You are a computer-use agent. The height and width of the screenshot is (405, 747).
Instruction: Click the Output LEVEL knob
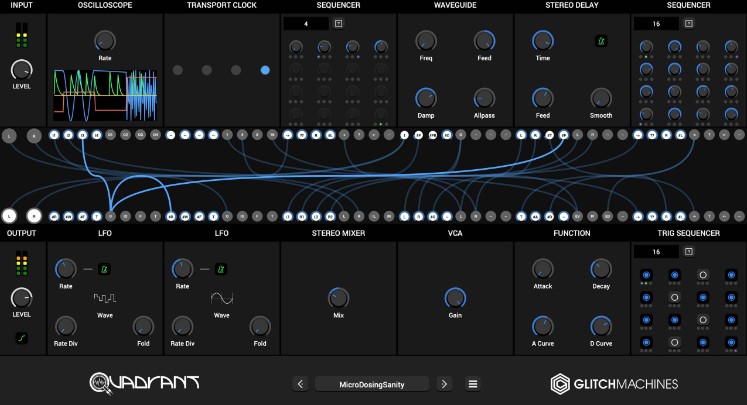coord(21,298)
